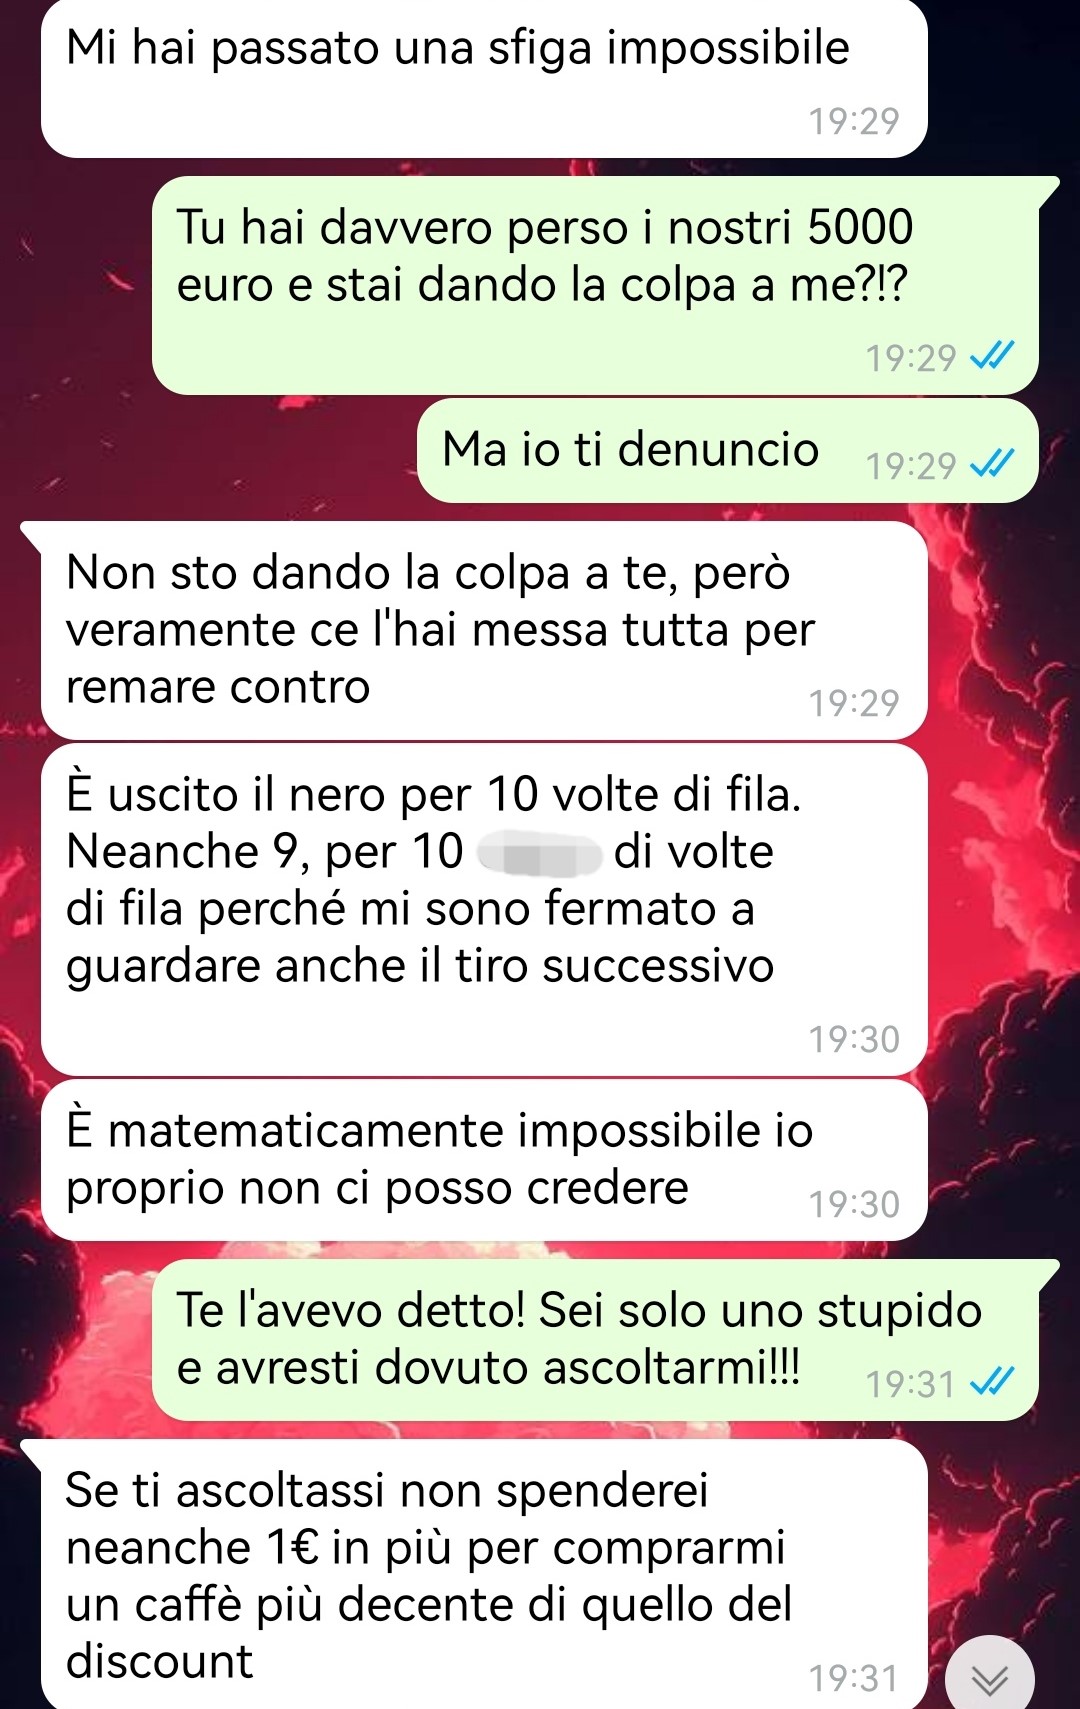Select the "Se ti ascoltassi non spenderei" message

coord(484,1575)
